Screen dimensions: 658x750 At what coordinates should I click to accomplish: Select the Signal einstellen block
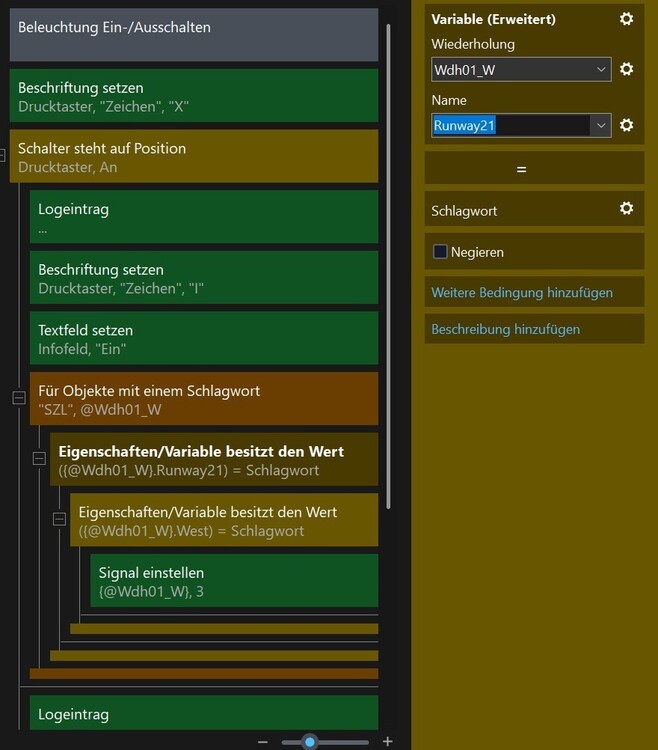click(x=234, y=581)
